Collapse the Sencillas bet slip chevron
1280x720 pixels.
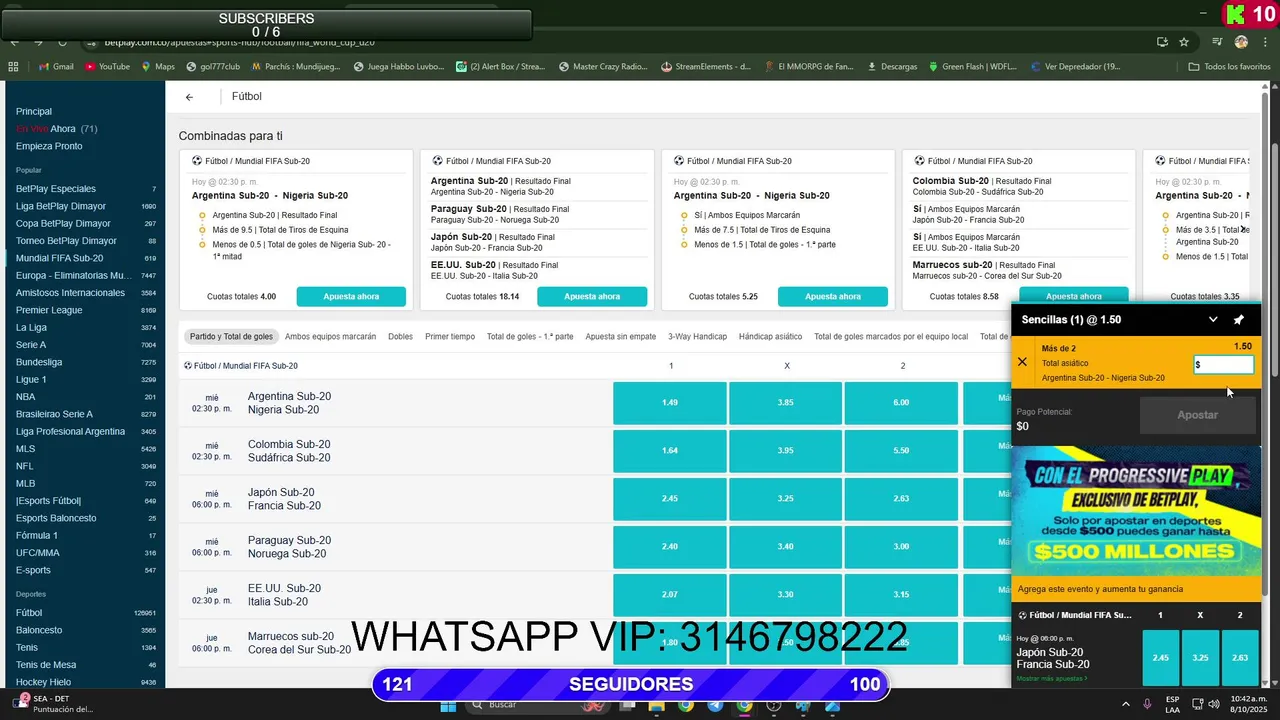(1213, 320)
